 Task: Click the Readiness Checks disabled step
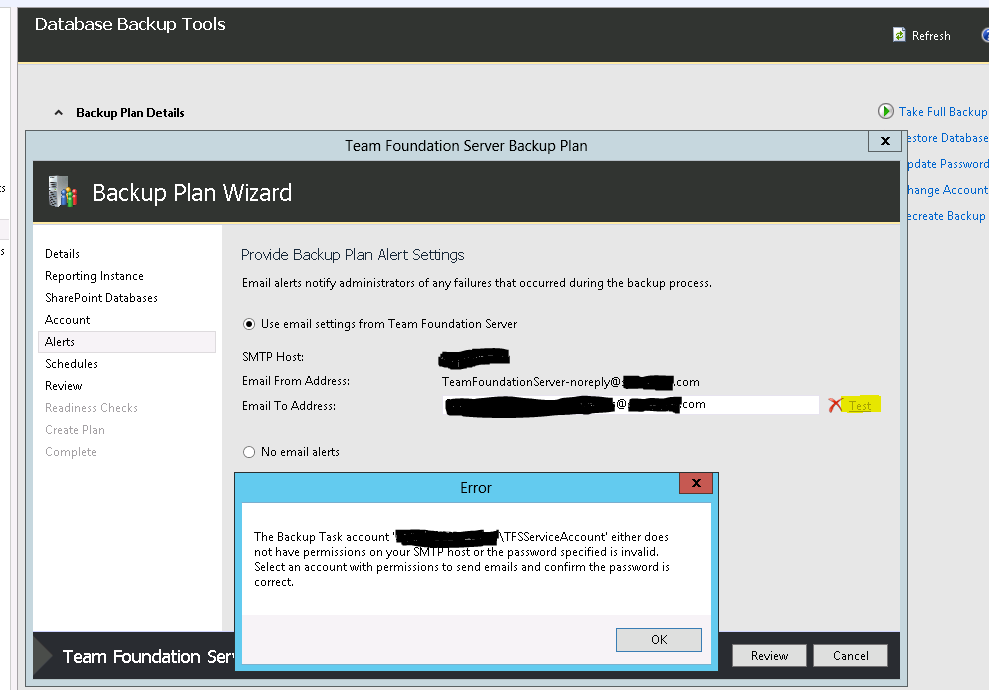(x=91, y=408)
